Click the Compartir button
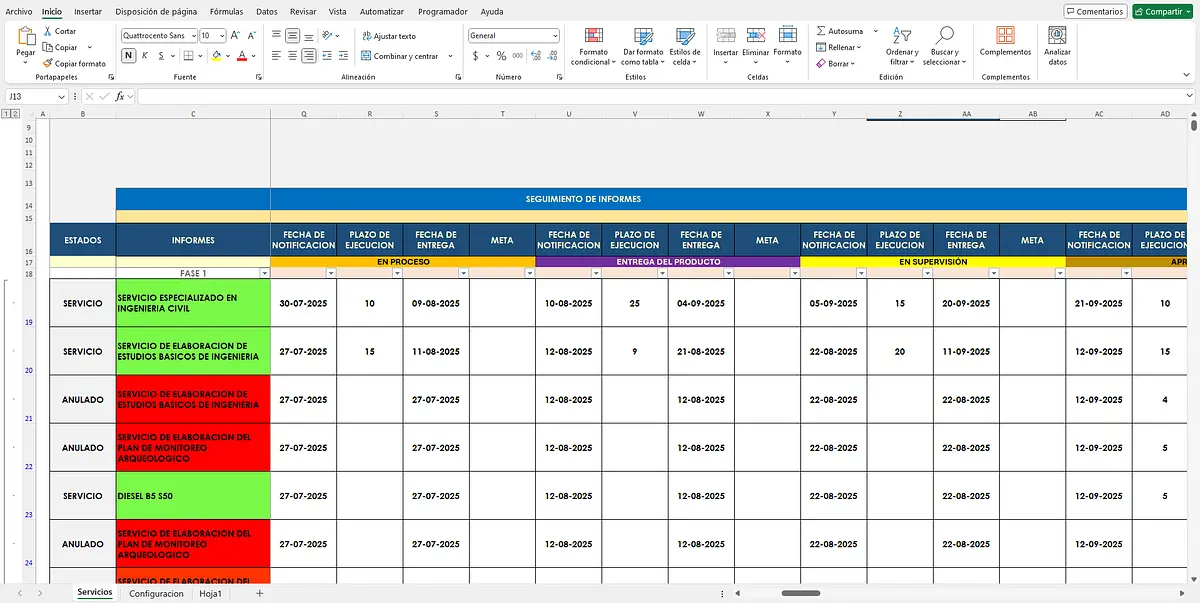 pyautogui.click(x=1162, y=11)
